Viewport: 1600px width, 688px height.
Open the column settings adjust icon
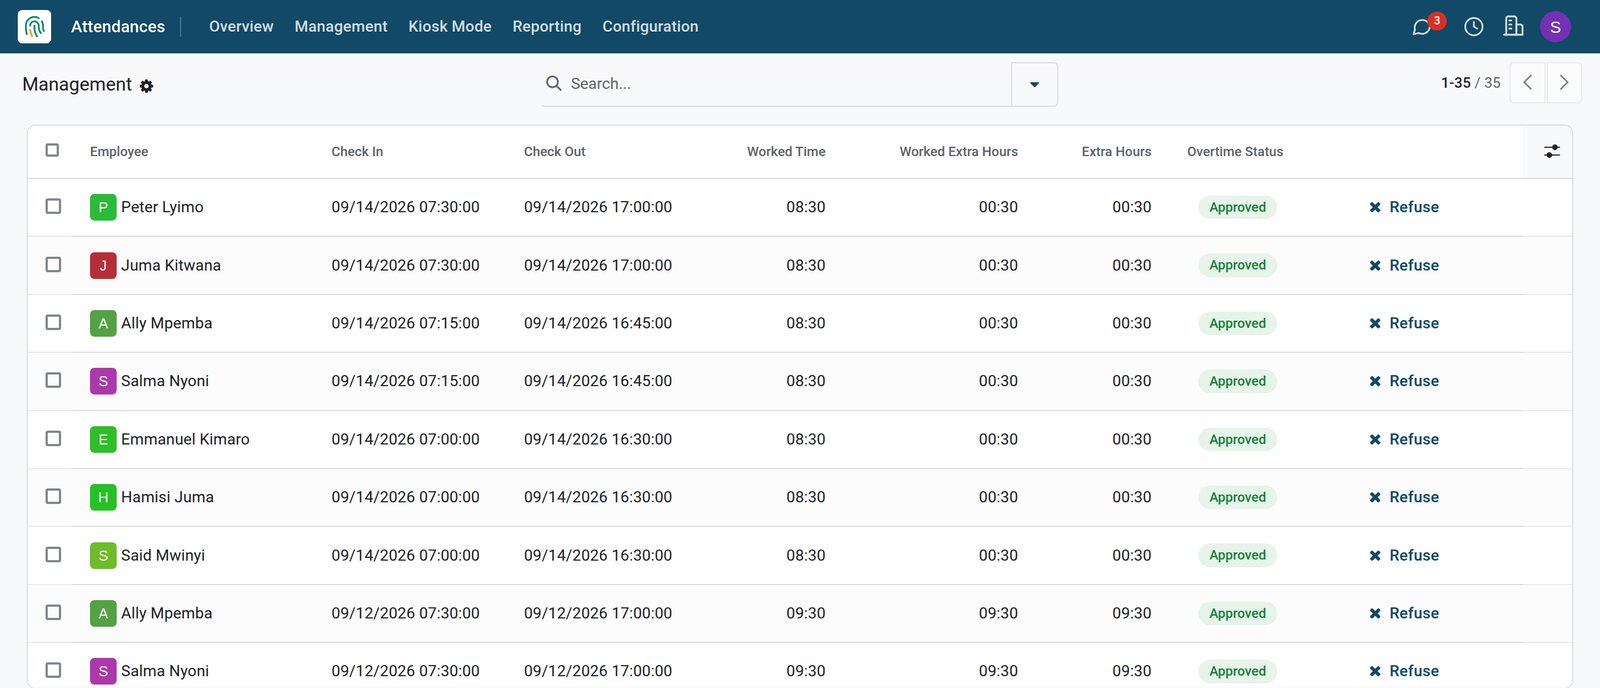1552,151
